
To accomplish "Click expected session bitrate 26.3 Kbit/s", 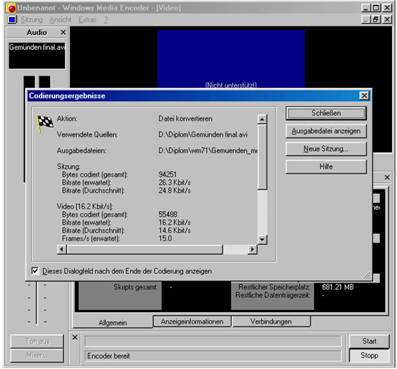I will click(174, 182).
